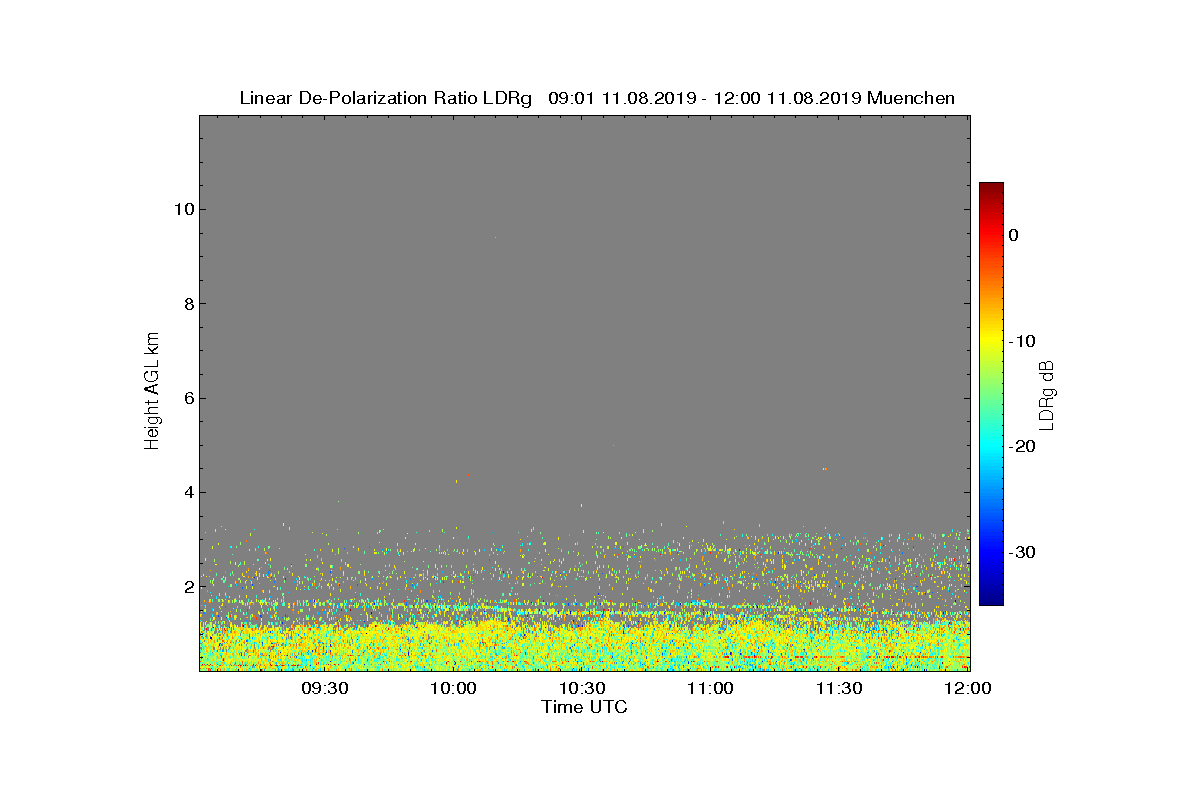Click the LDRg dB colorbar title
Screen dimensions: 1200x800
point(1048,393)
